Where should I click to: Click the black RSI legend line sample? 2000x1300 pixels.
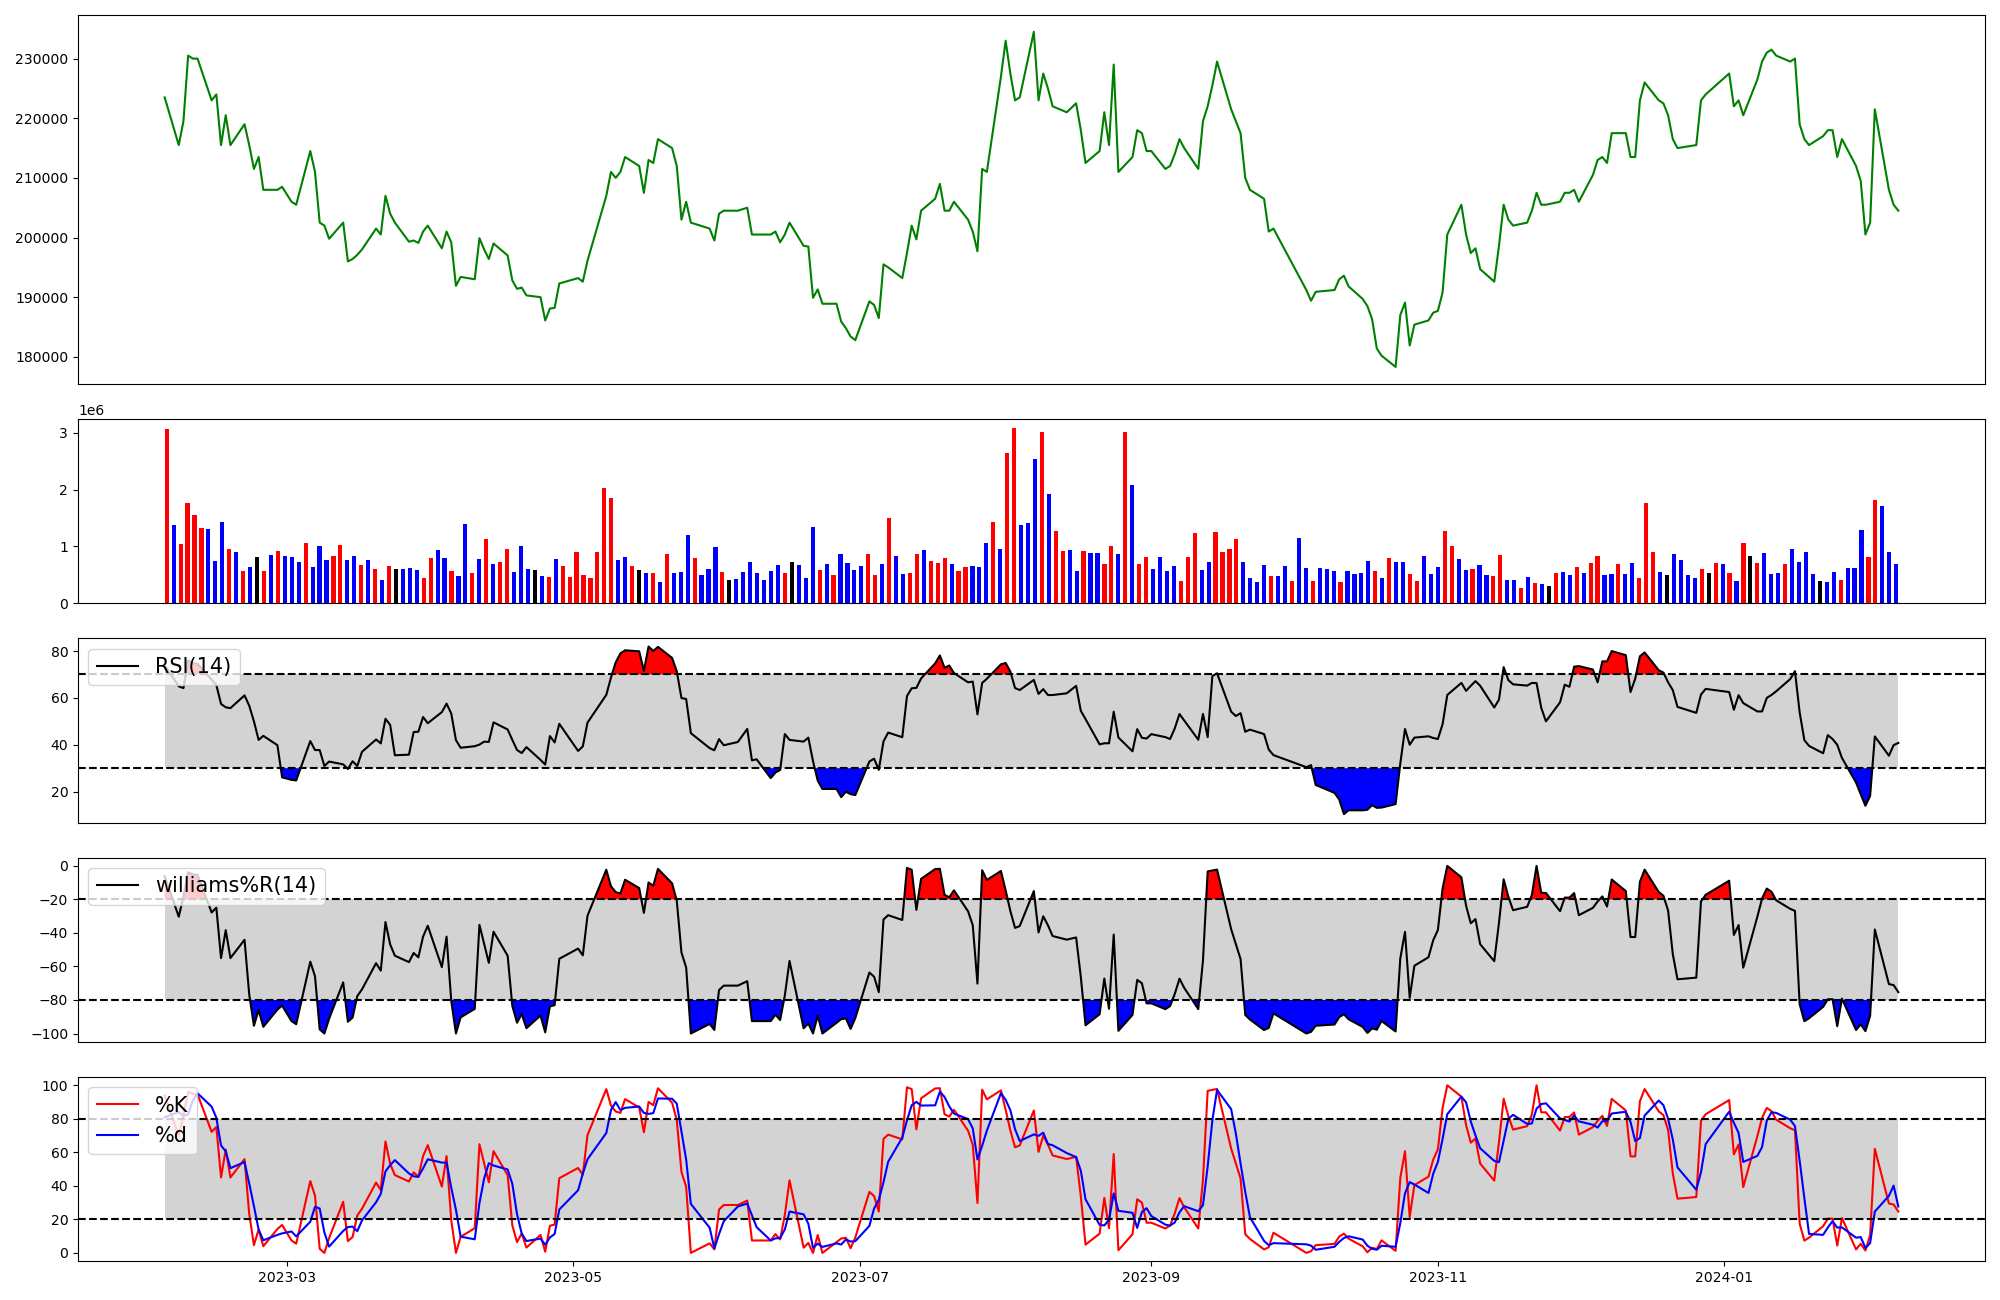point(117,666)
